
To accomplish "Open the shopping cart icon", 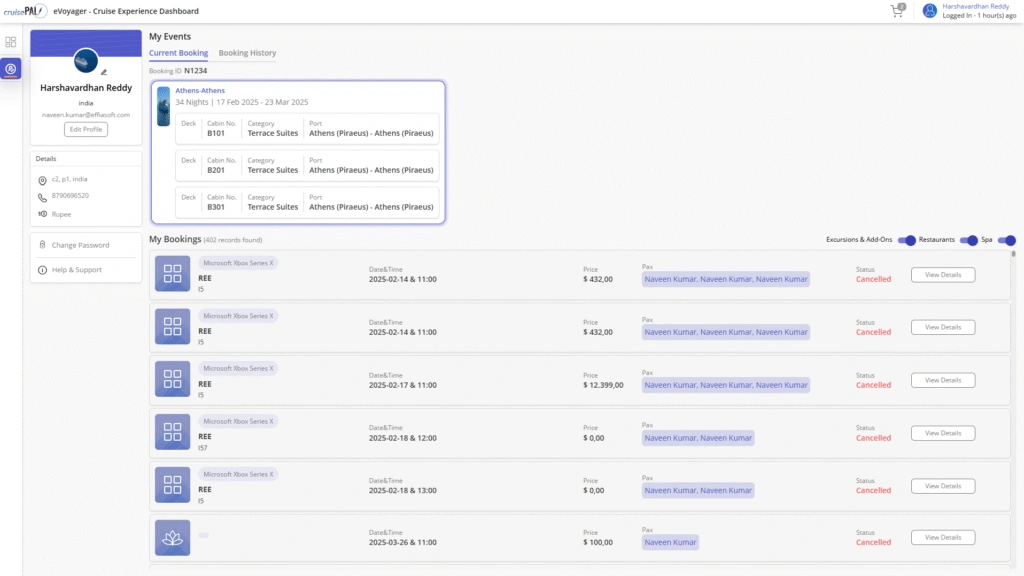I will (897, 11).
